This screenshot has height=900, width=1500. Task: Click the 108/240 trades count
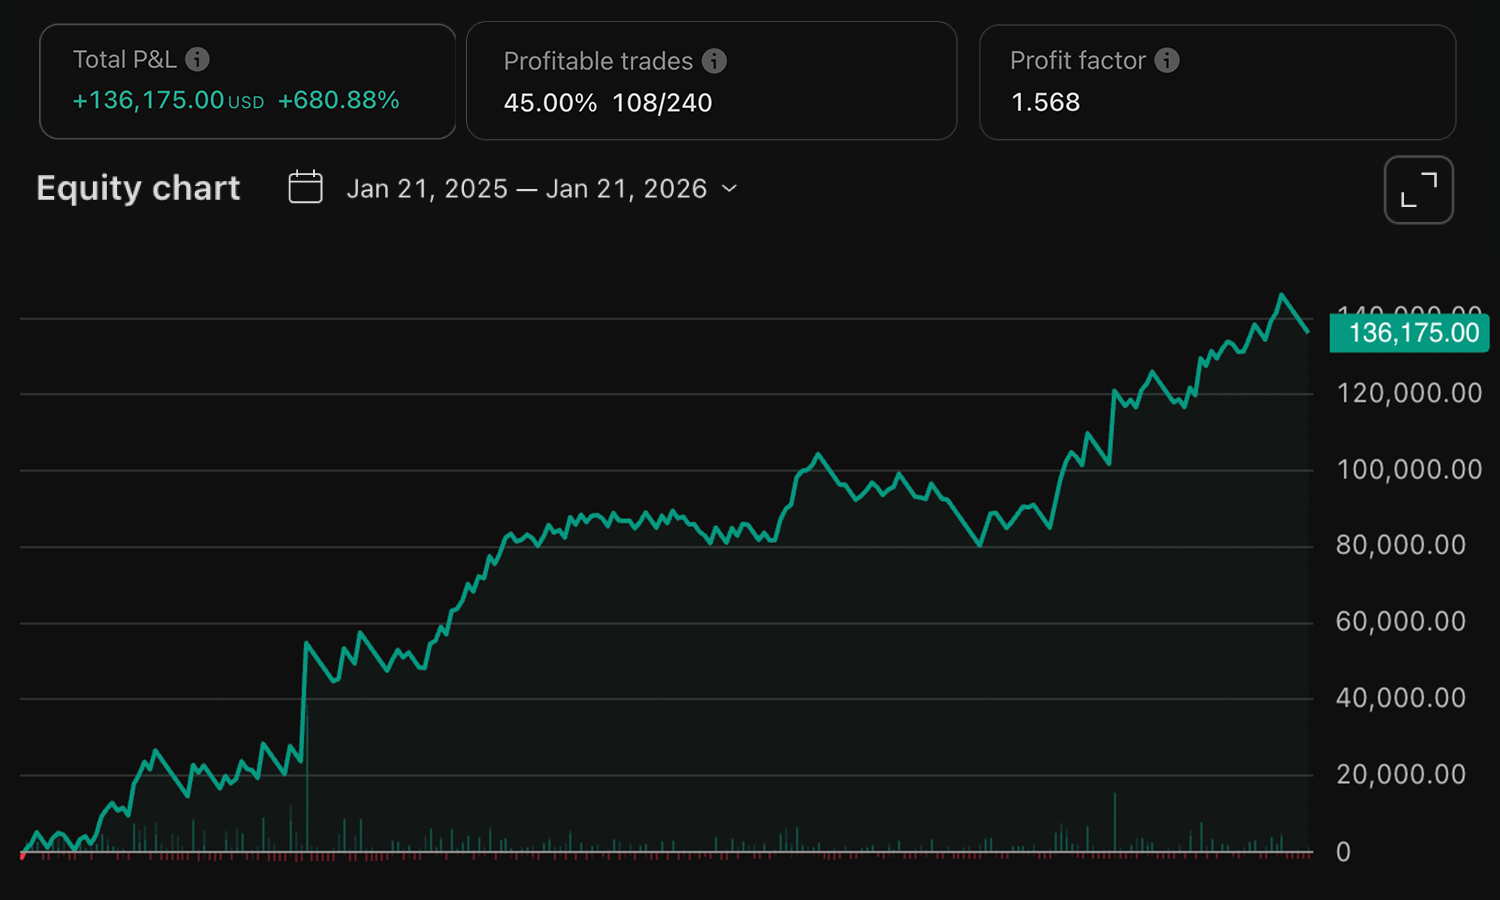pos(662,102)
